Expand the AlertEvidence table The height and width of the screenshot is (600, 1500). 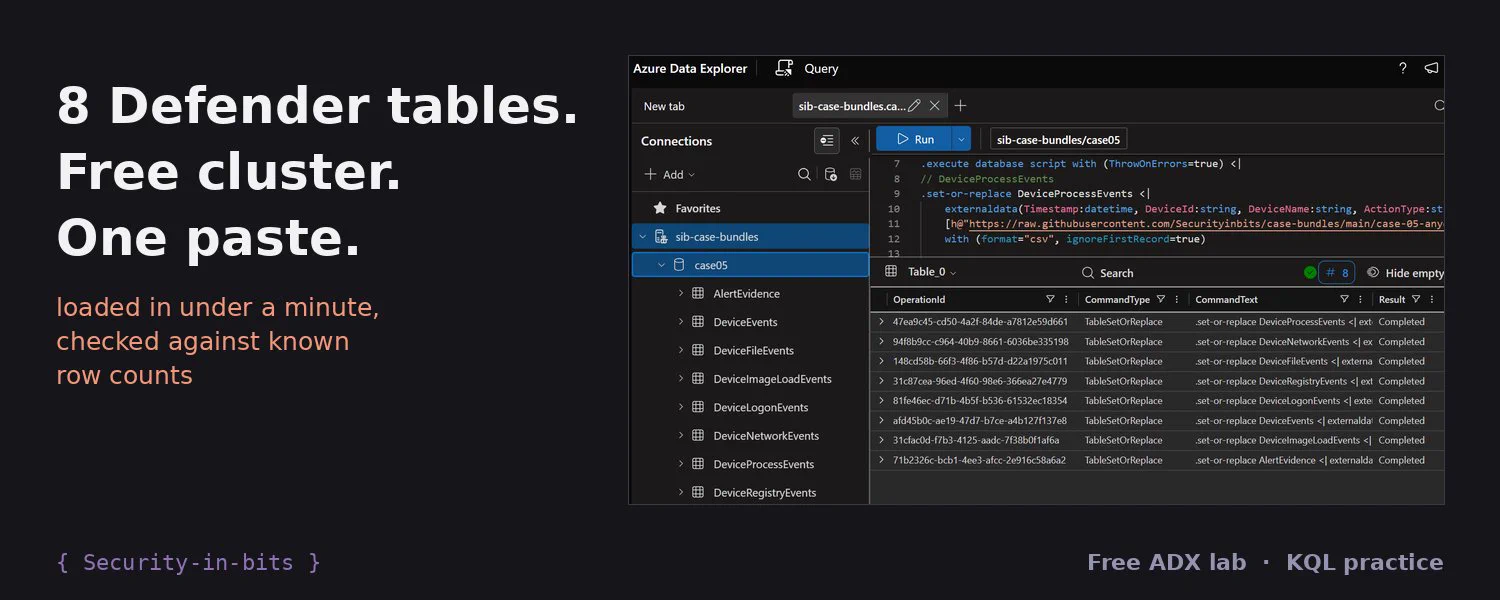680,293
